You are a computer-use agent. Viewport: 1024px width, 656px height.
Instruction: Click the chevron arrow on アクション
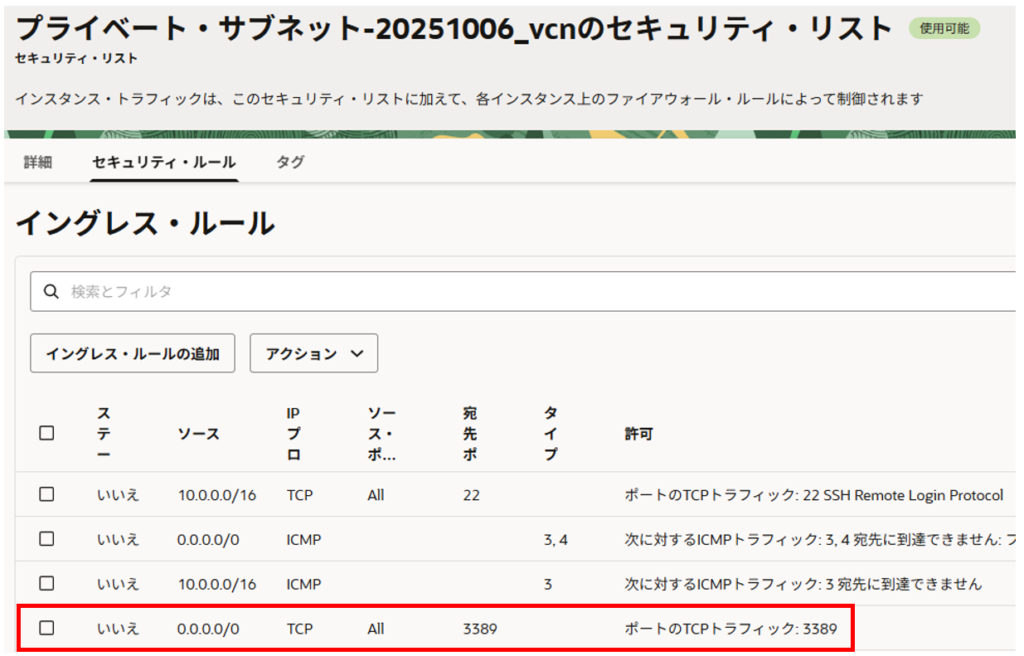click(357, 353)
